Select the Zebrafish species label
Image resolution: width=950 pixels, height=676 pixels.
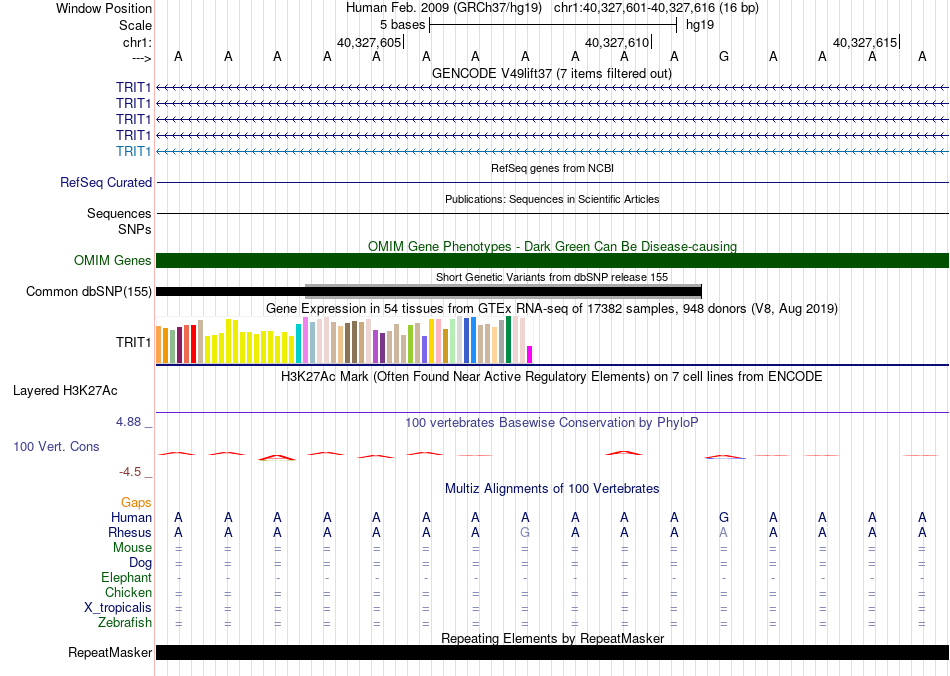(126, 623)
